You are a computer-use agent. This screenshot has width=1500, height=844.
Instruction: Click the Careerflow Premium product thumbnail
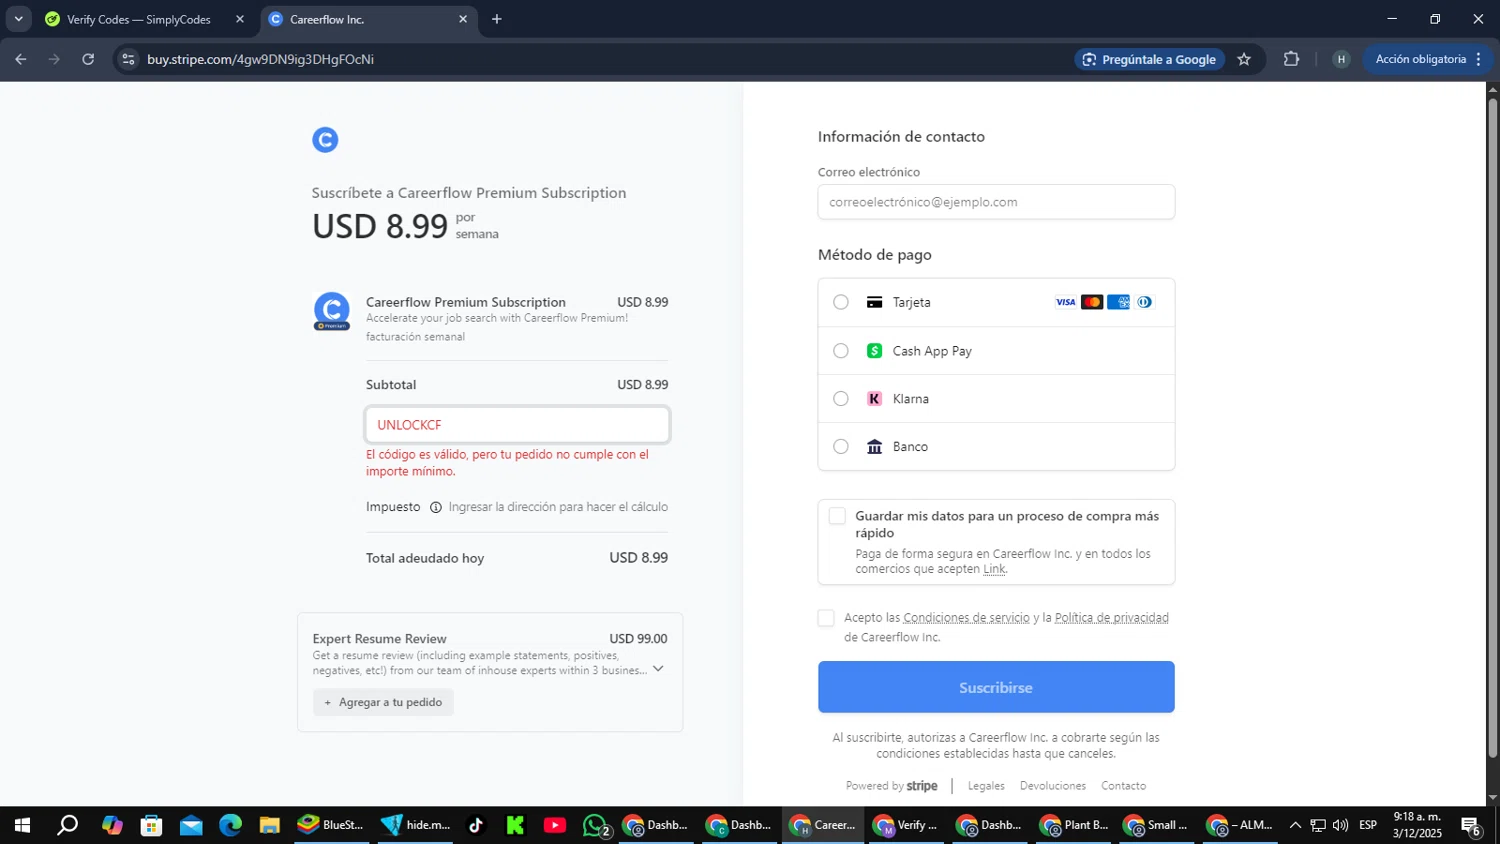point(332,311)
